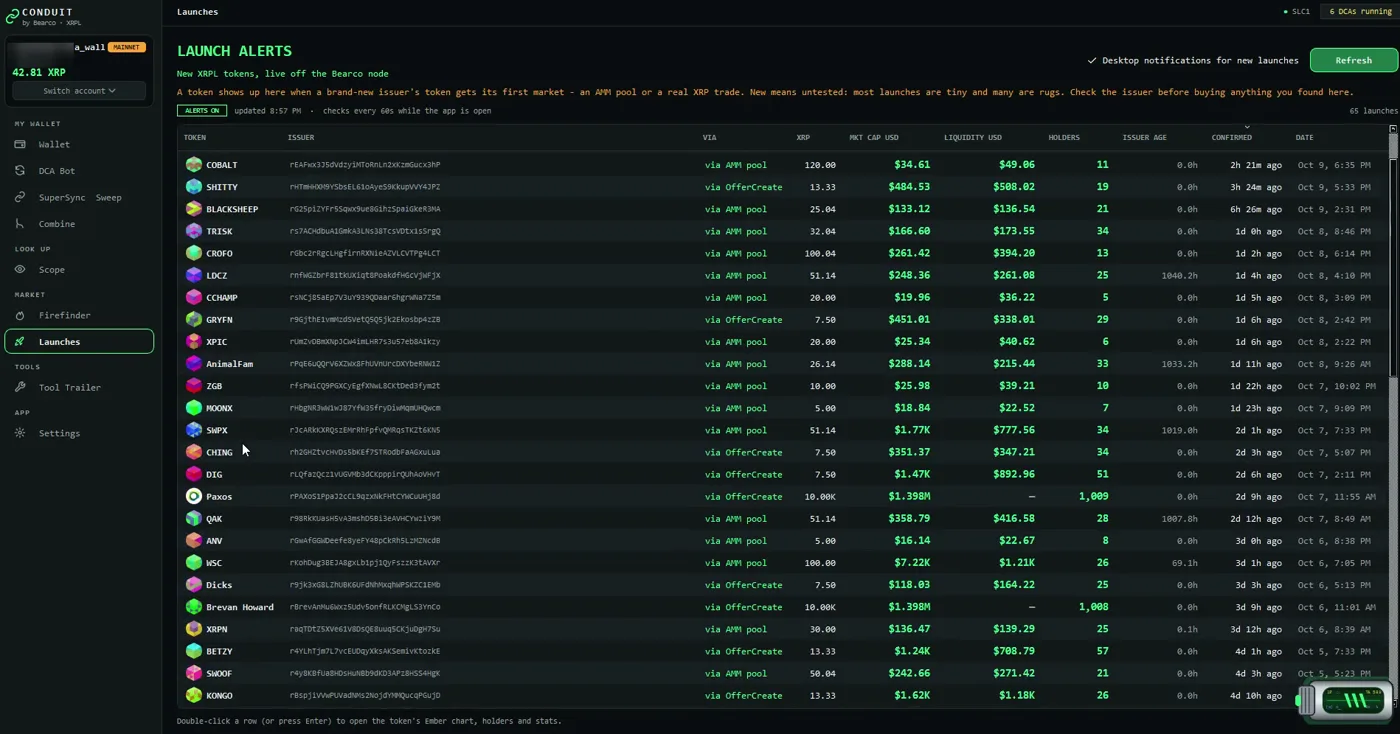Screen dimensions: 1400x734
Task: Open Settings via the gear icon
Action: pyautogui.click(x=20, y=433)
